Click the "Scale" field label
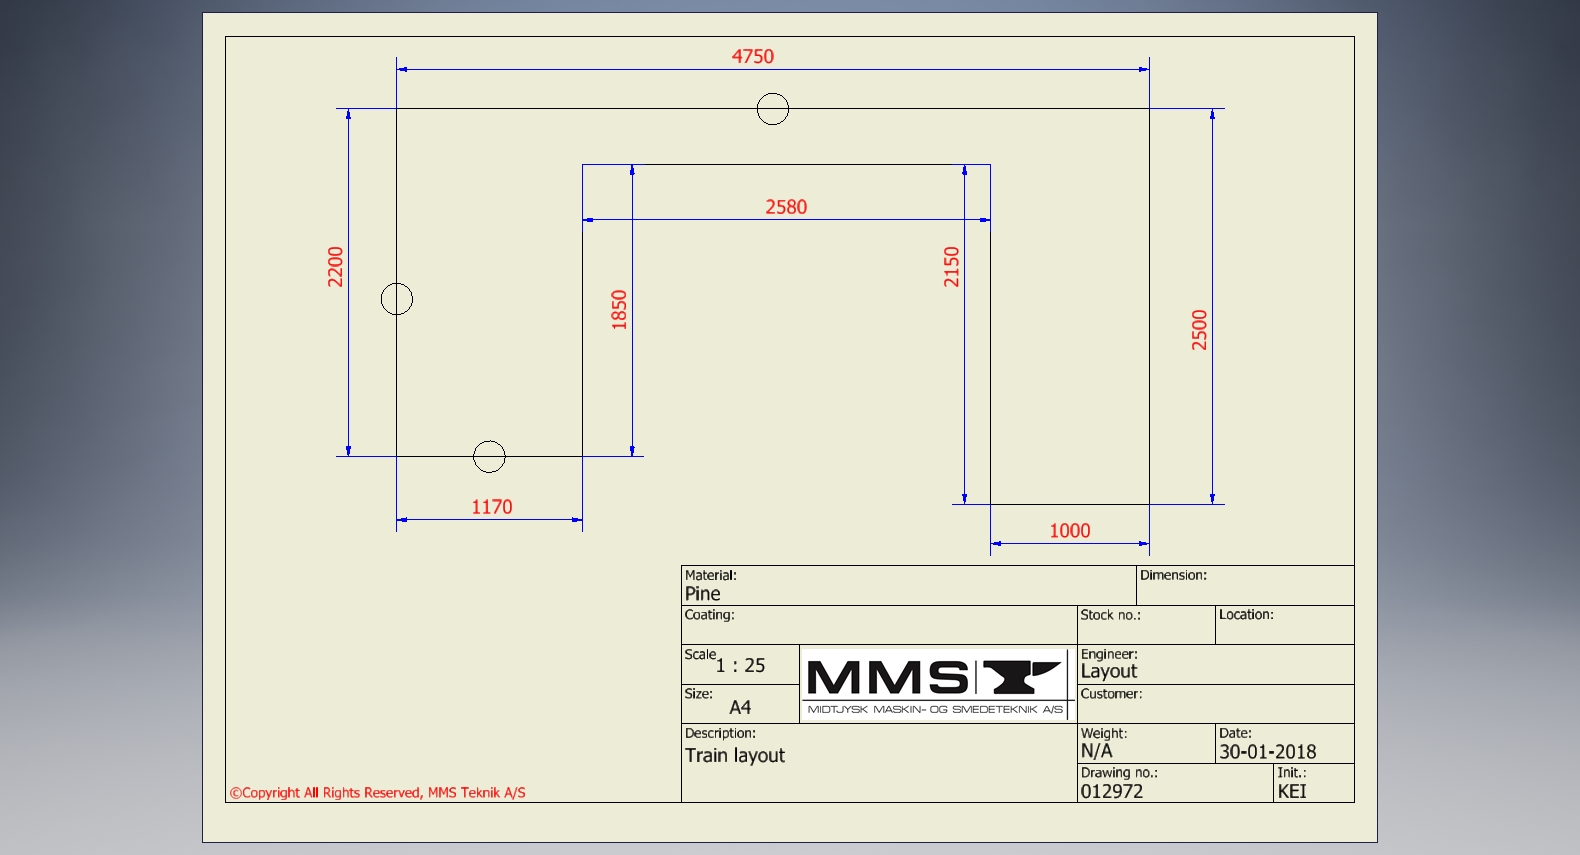 [x=700, y=654]
